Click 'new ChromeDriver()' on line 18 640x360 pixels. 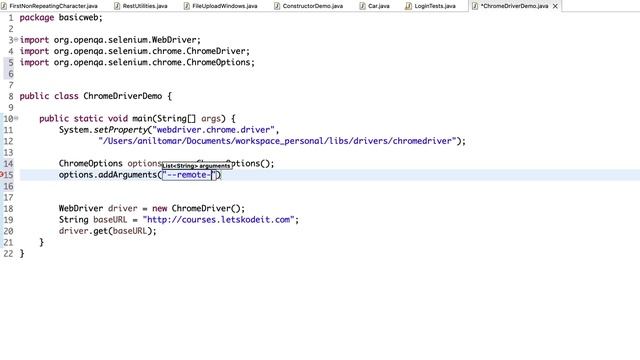tap(198, 208)
